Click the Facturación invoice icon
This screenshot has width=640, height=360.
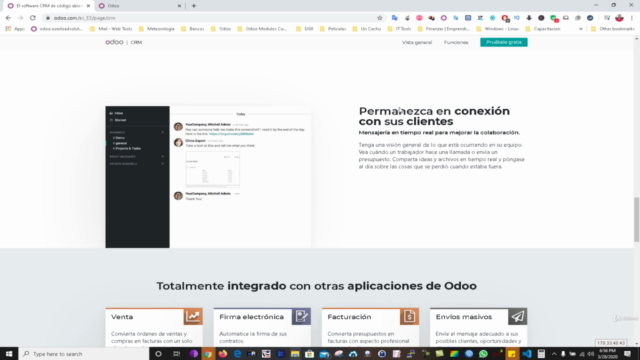click(409, 316)
